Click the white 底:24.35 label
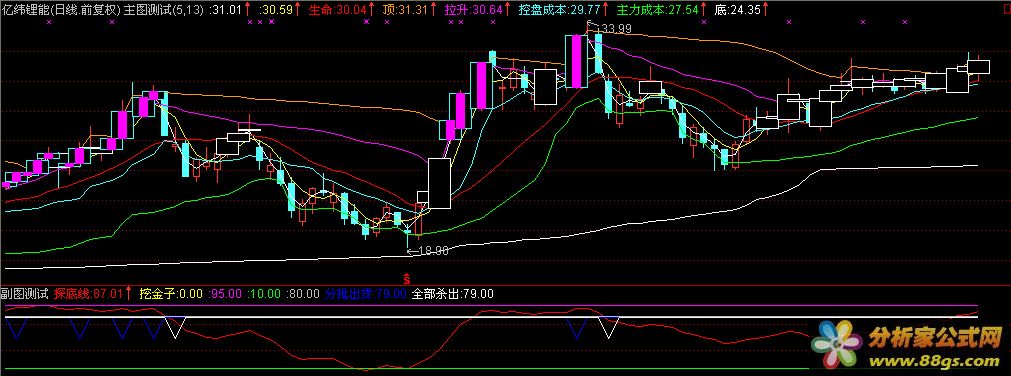Image resolution: width=1011 pixels, height=376 pixels. pos(738,10)
